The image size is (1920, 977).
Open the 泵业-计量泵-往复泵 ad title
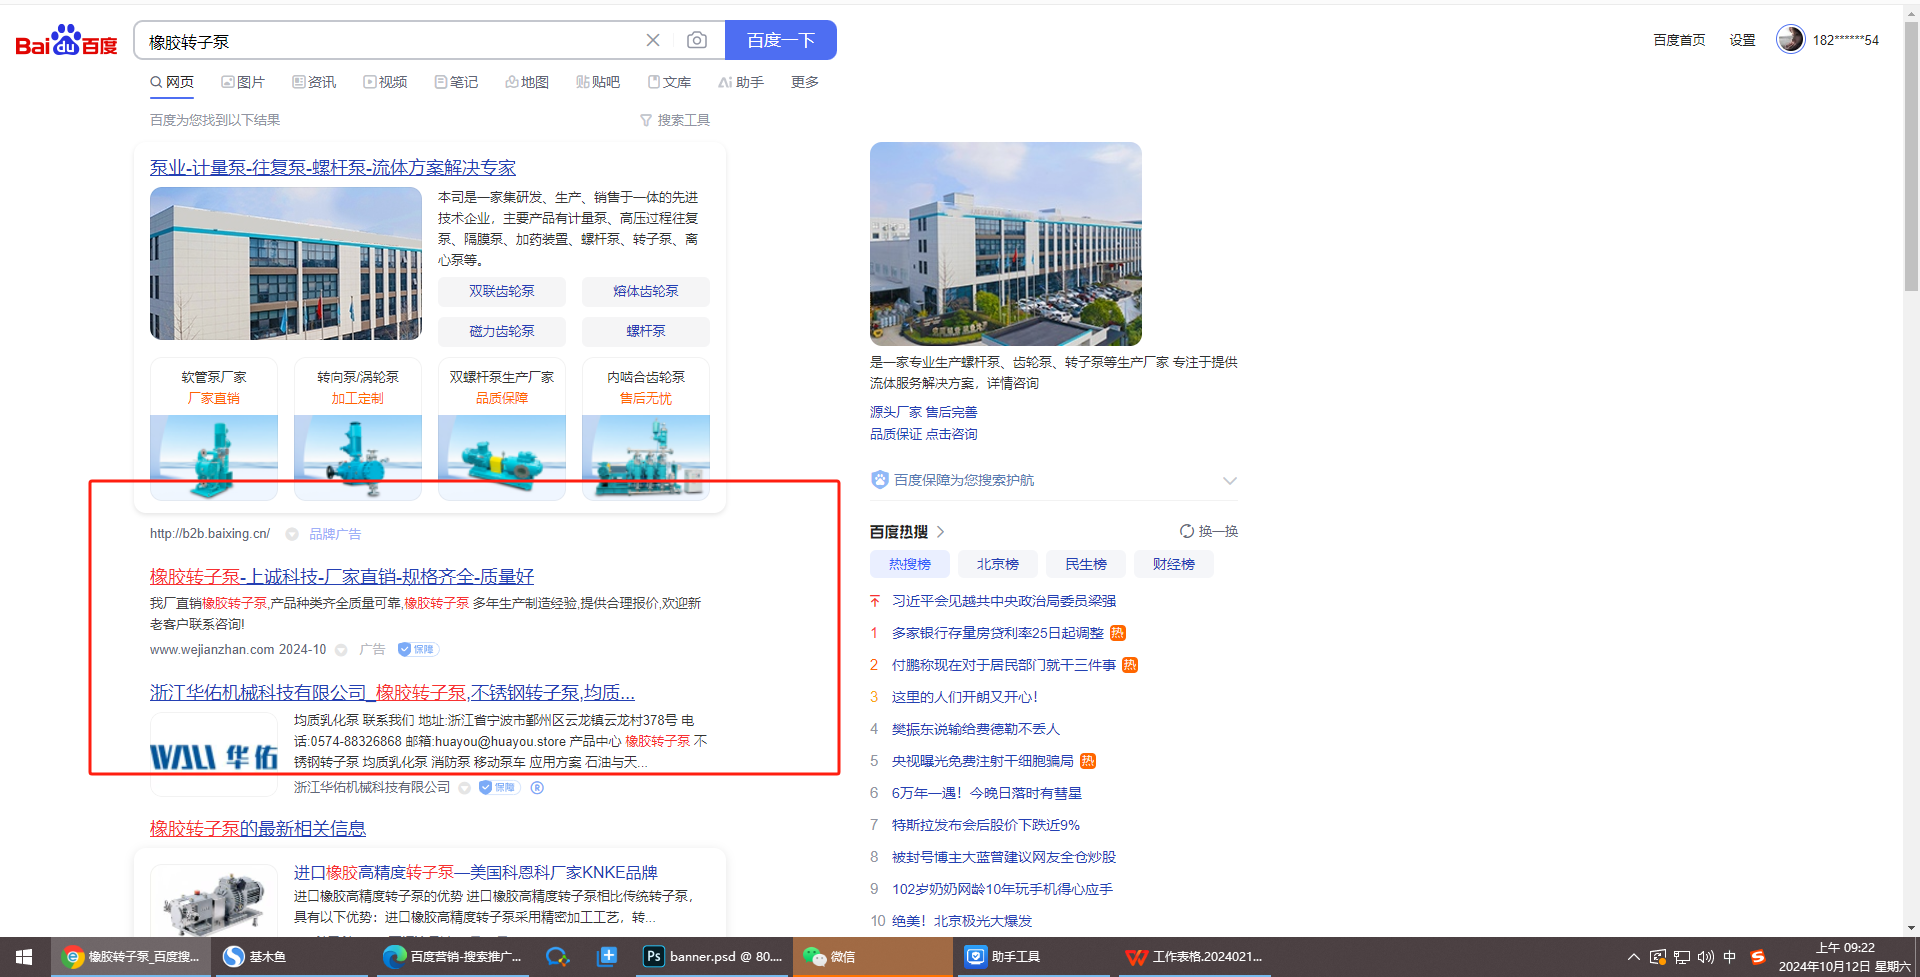[x=333, y=168]
